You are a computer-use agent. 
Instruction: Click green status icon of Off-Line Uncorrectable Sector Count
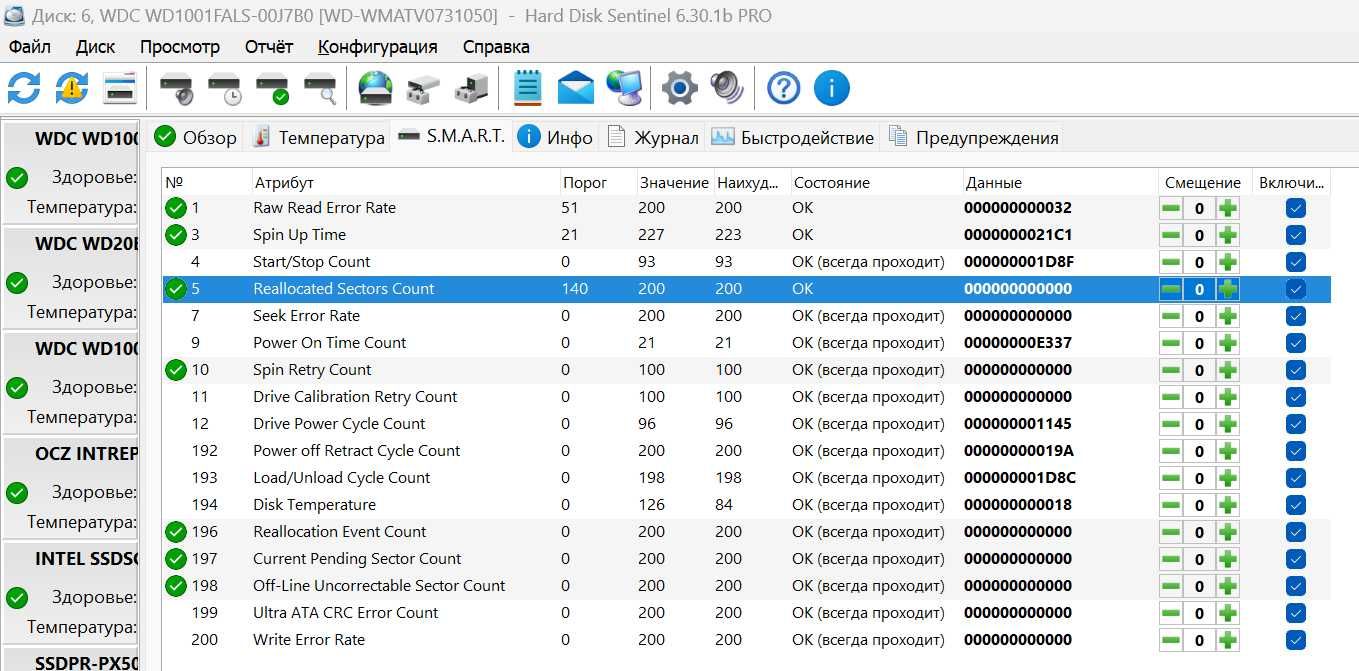tap(176, 586)
